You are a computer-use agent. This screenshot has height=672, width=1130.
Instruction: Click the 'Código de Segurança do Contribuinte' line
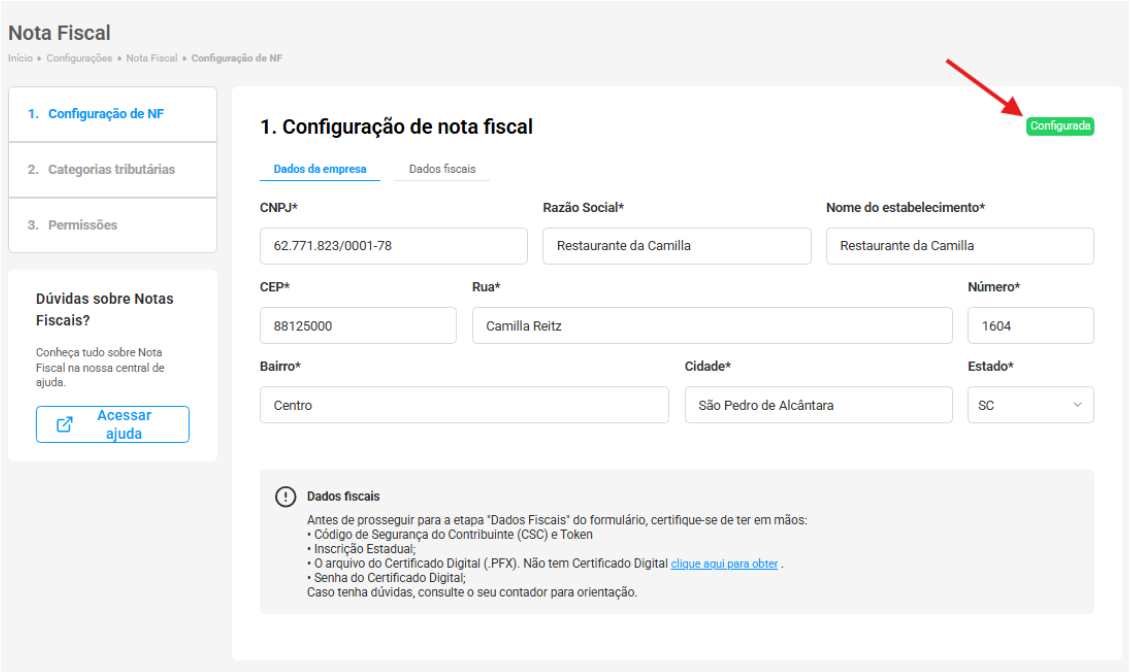(453, 535)
